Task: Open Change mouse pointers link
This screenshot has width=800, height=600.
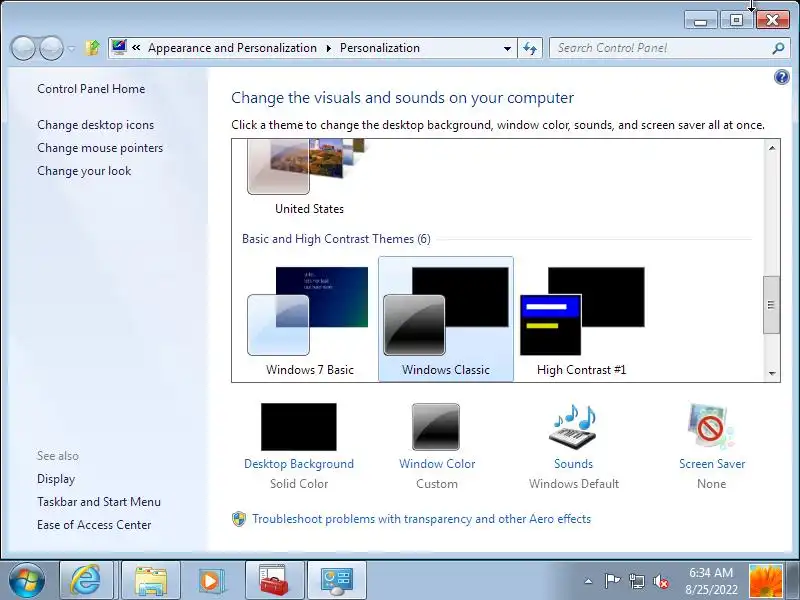Action: (100, 148)
